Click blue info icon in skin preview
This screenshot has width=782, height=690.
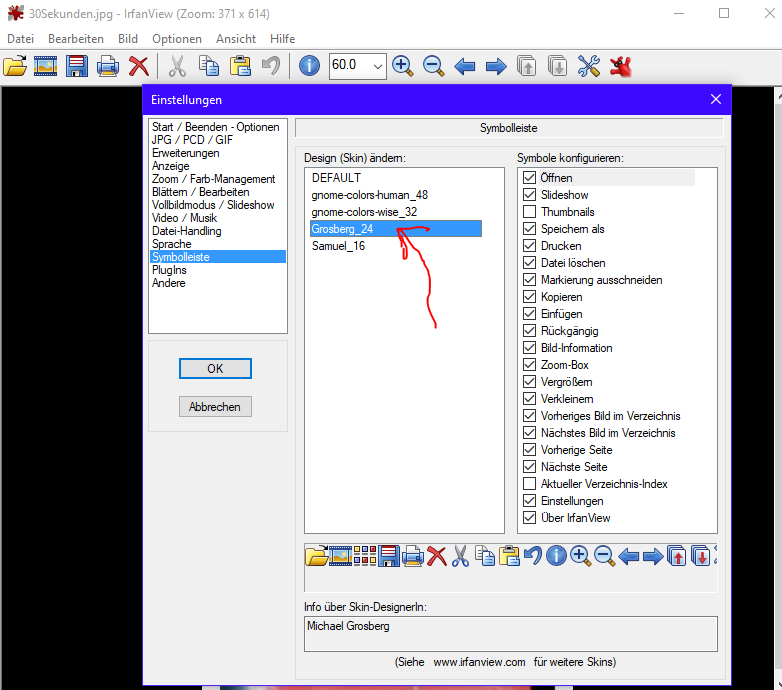[556, 555]
